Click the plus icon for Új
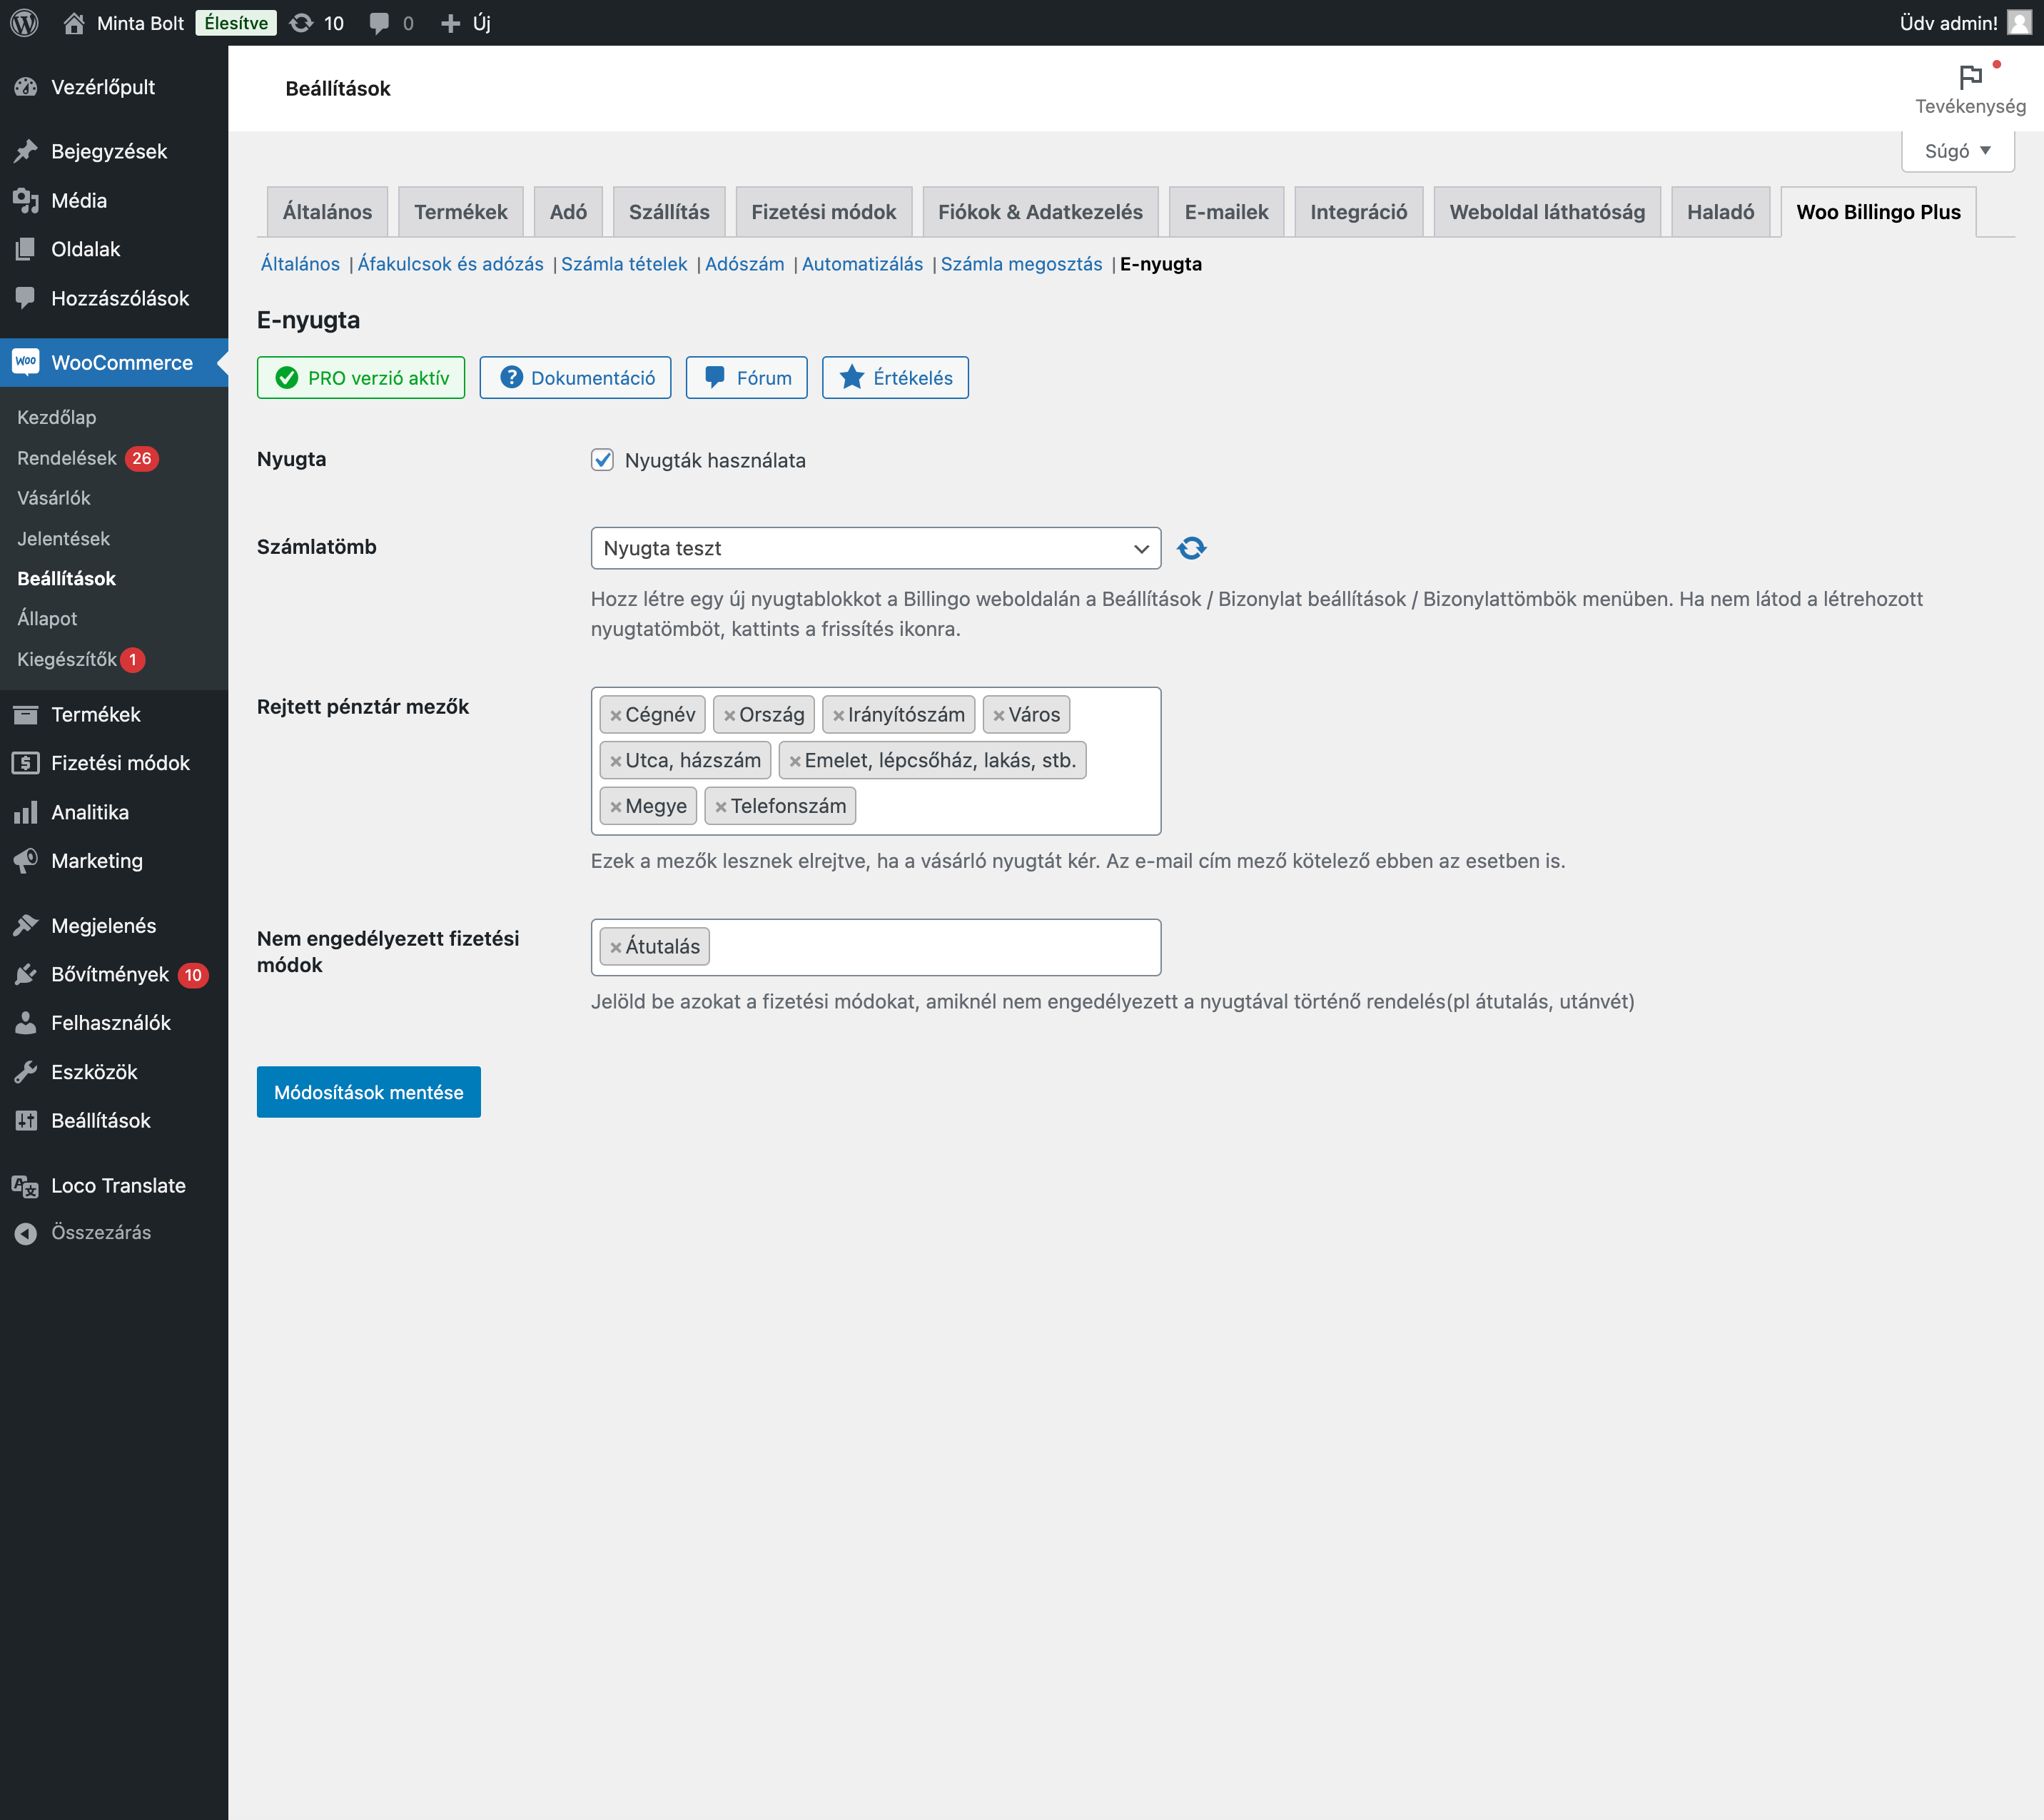This screenshot has height=1820, width=2044. [x=450, y=23]
